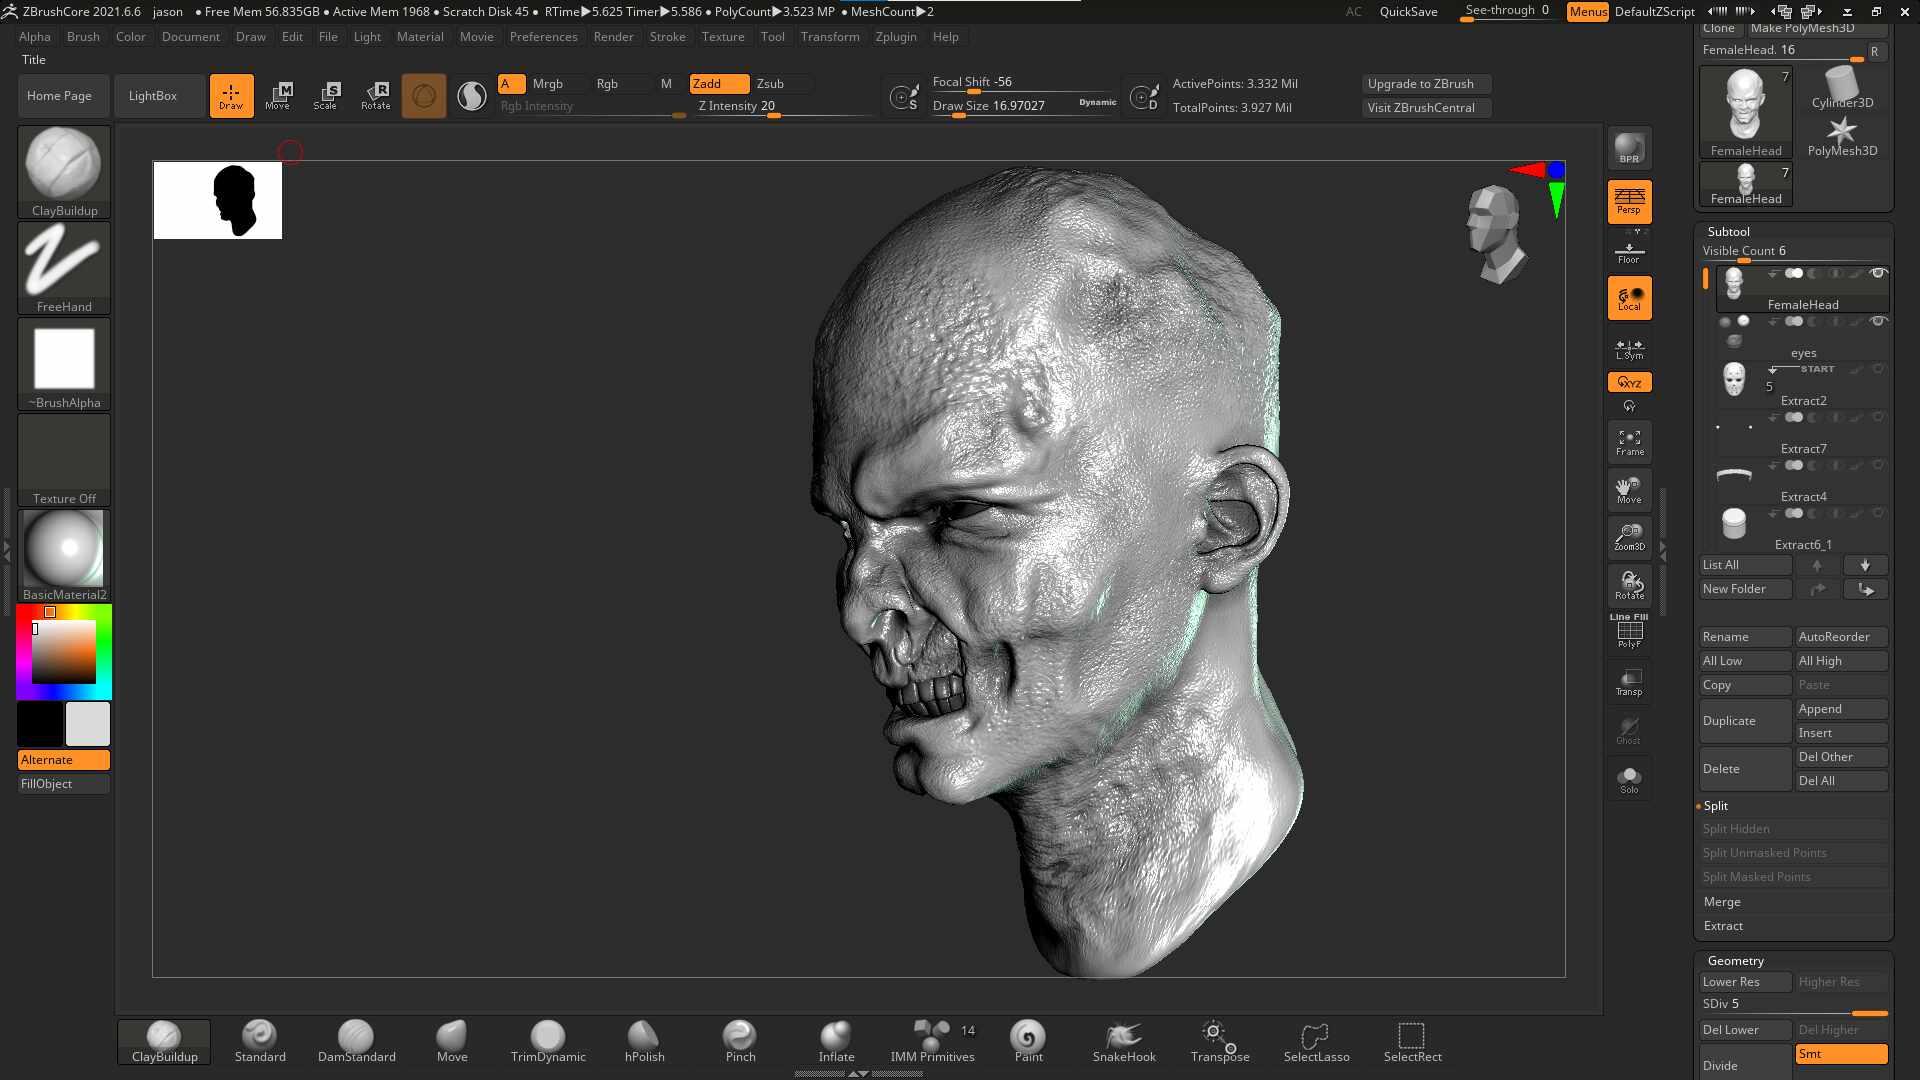Click the BPR render icon

[x=1629, y=148]
